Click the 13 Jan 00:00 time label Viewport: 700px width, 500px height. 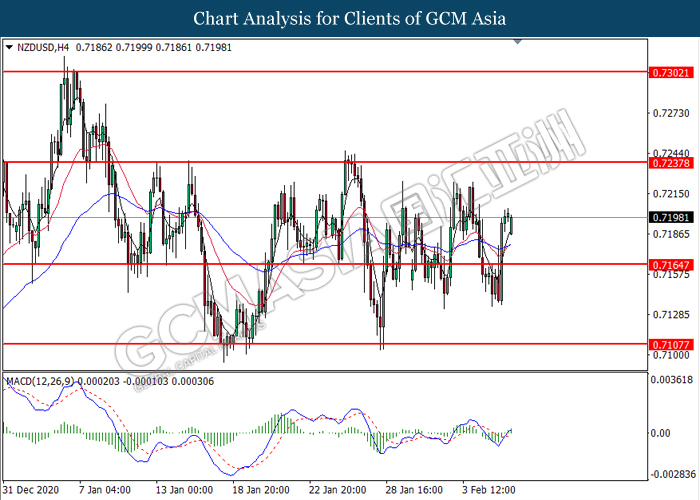(x=183, y=491)
